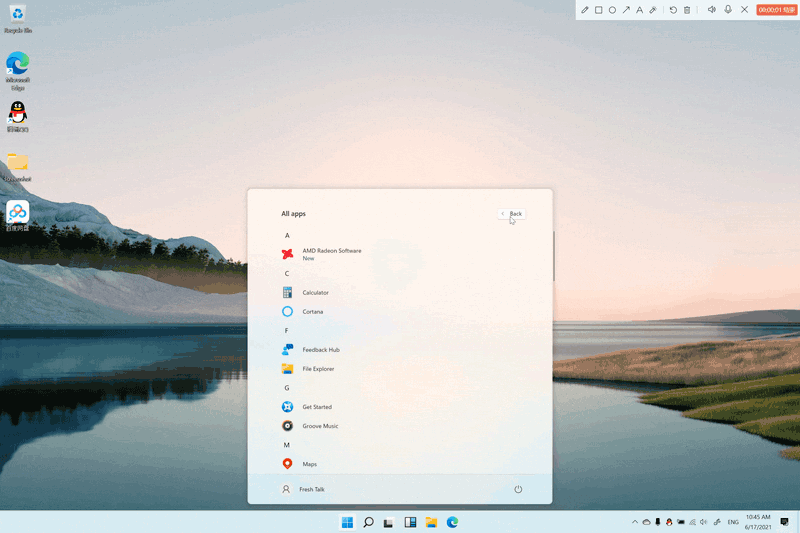Jump to letter A section header

click(287, 235)
